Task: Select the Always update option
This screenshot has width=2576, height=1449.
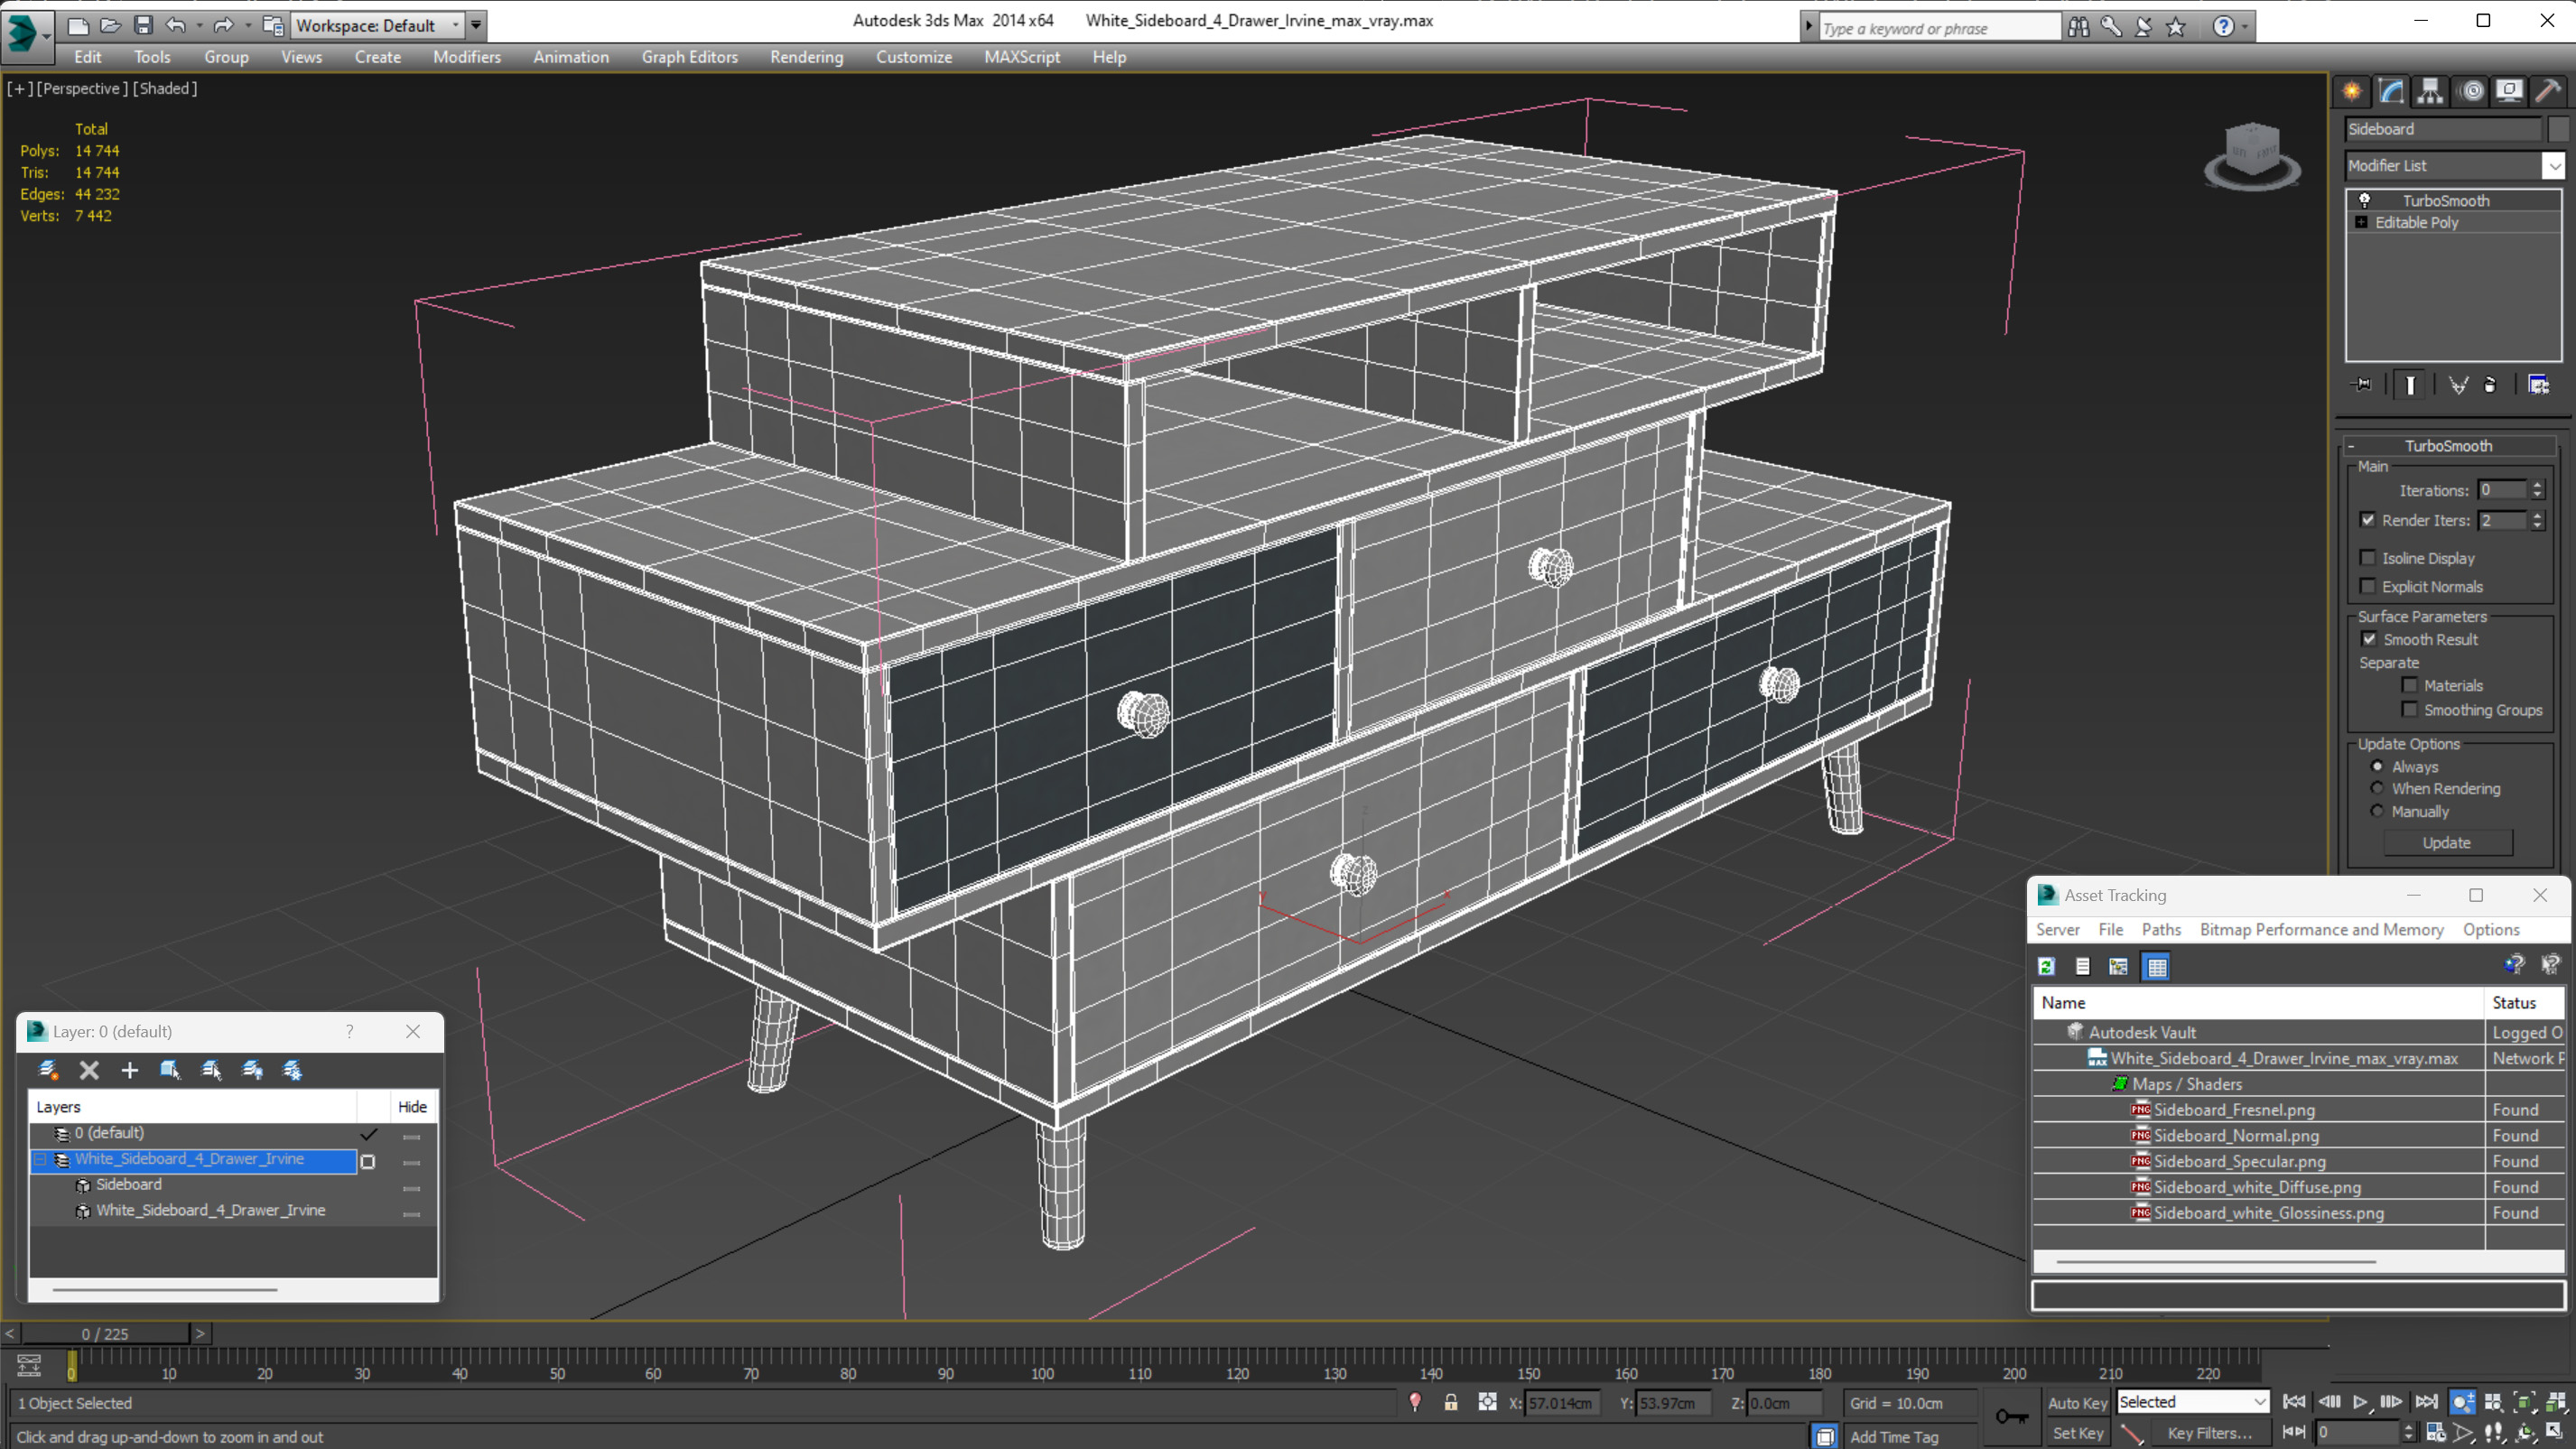Action: (2377, 766)
